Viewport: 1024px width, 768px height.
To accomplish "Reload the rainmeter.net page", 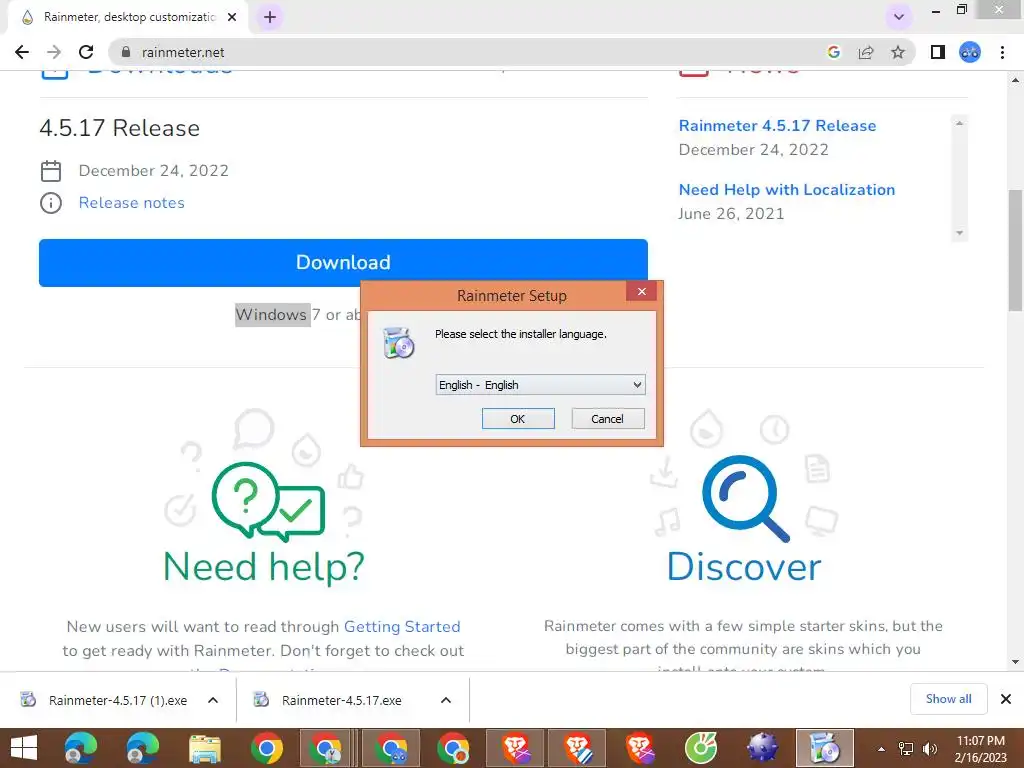I will 86,52.
